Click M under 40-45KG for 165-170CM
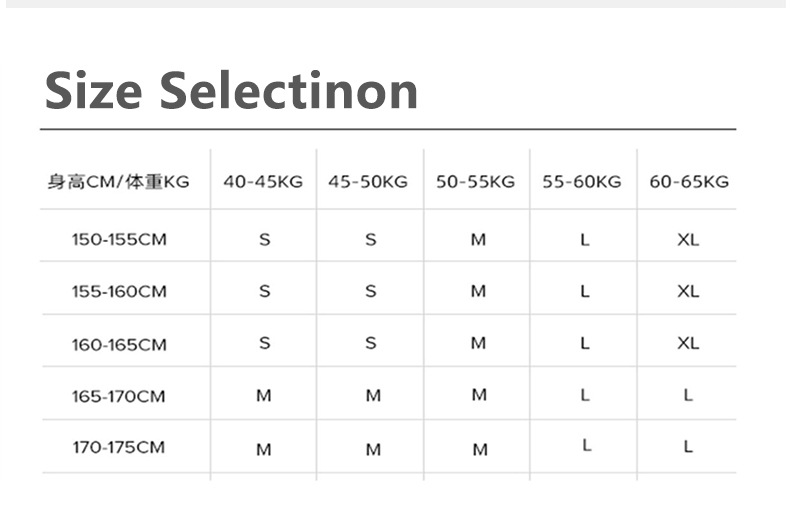The height and width of the screenshot is (527, 790). 264,396
